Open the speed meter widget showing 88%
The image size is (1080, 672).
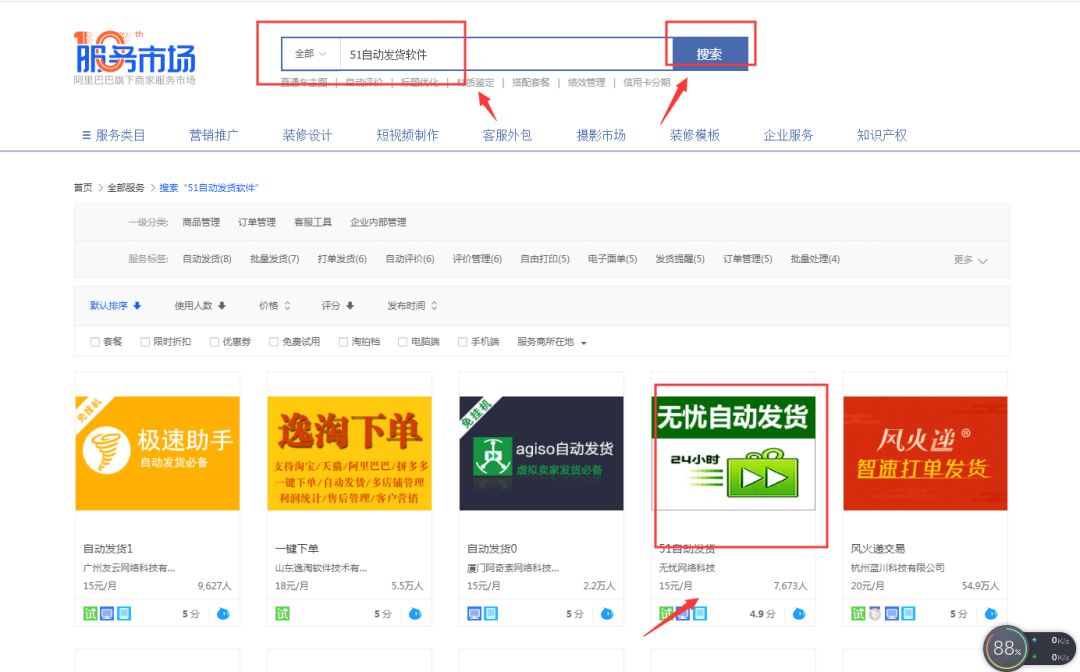click(1005, 648)
